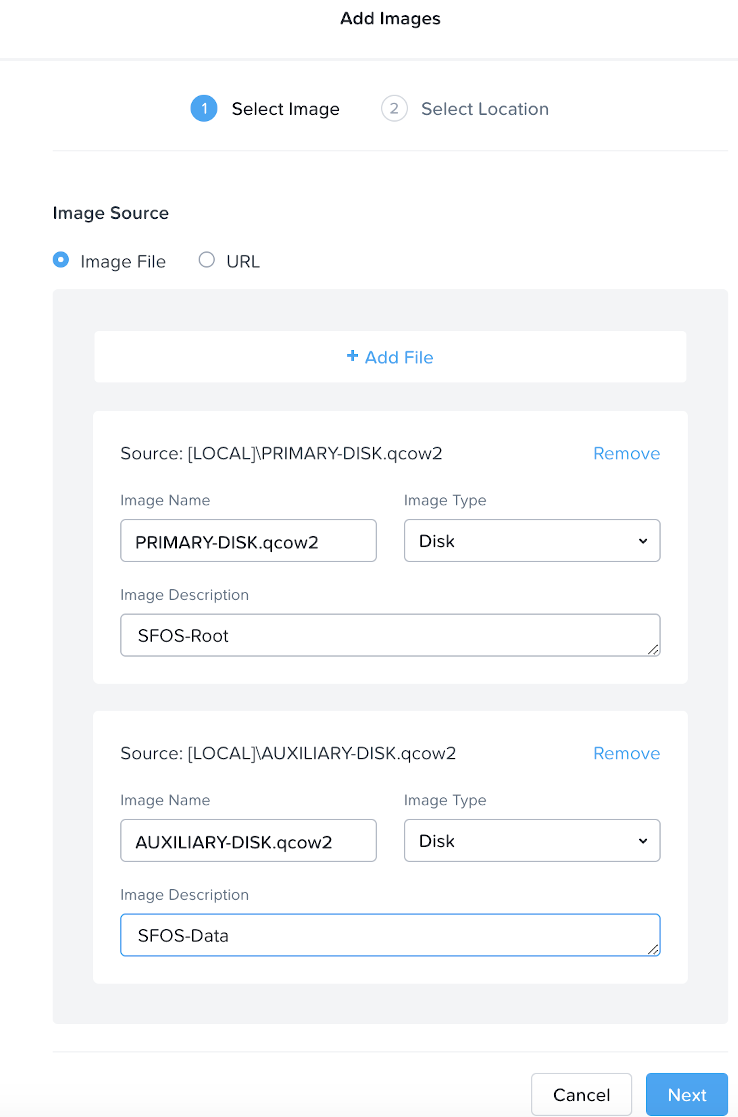Remove the AUXILIARY-DISK.qcow2 image
This screenshot has height=1117, width=738.
626,753
